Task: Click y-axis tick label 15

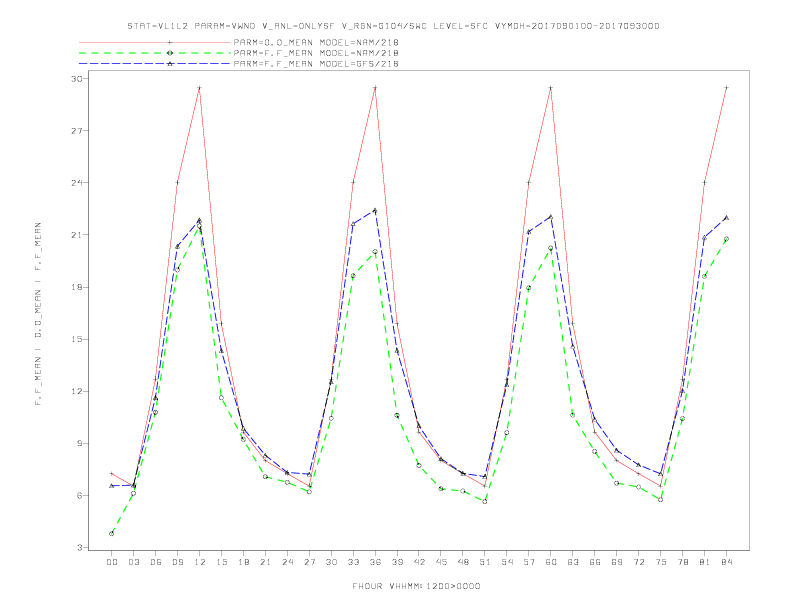Action: point(76,339)
